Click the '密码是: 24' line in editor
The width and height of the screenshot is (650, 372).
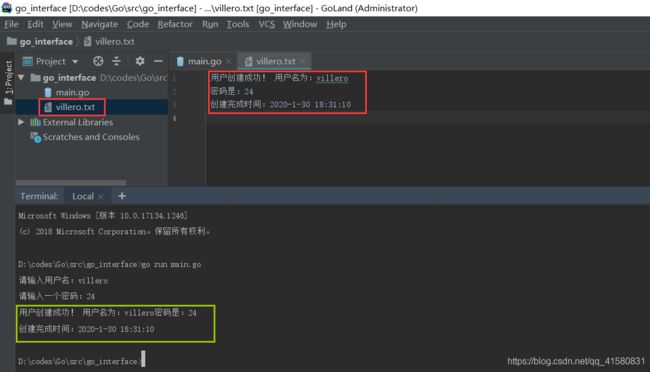point(232,91)
